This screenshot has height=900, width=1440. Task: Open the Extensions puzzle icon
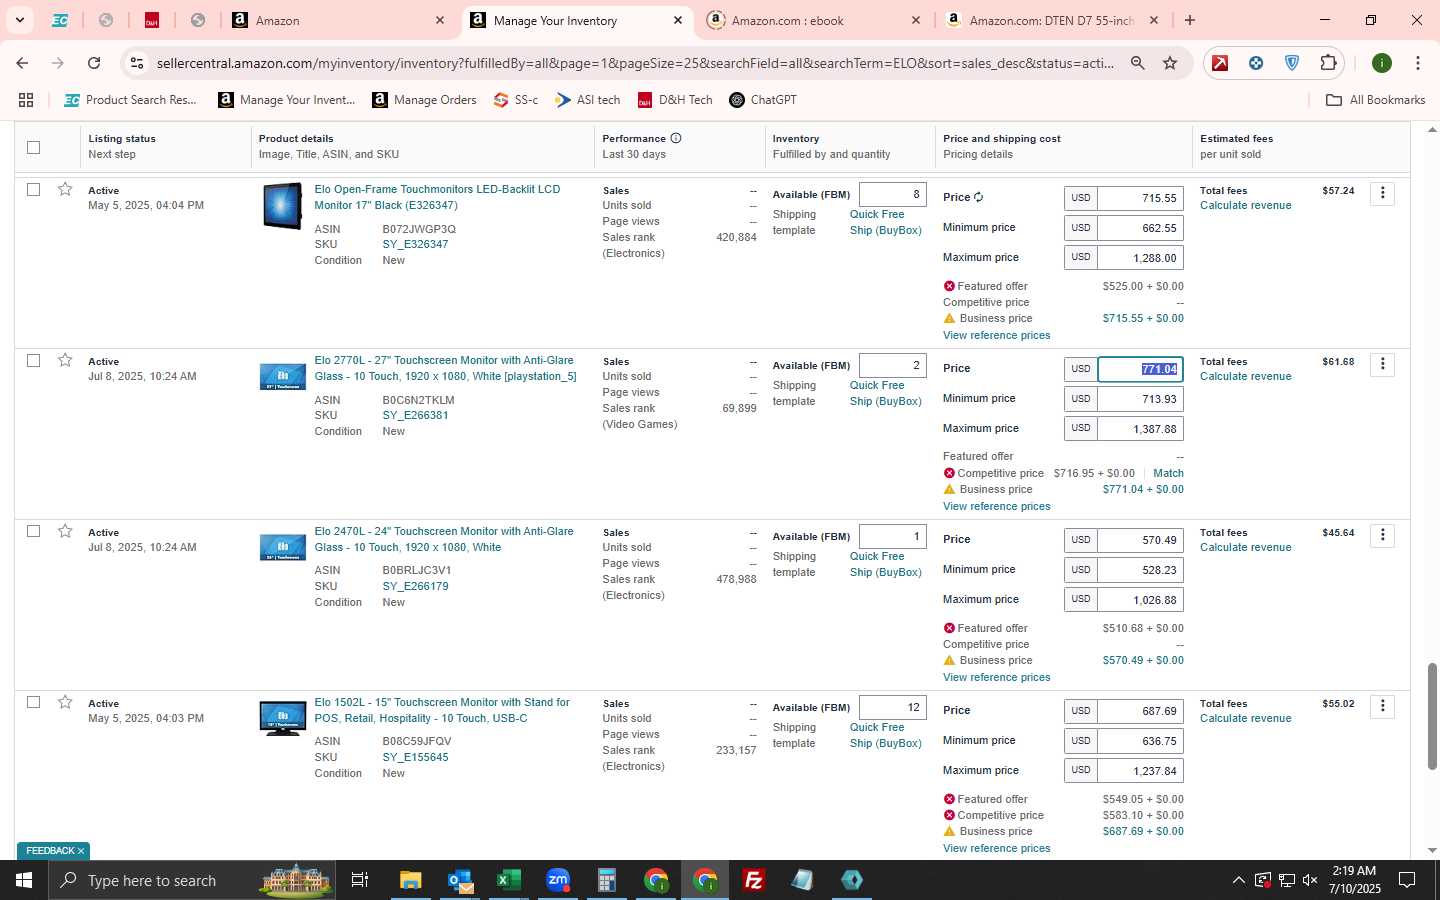tap(1328, 63)
